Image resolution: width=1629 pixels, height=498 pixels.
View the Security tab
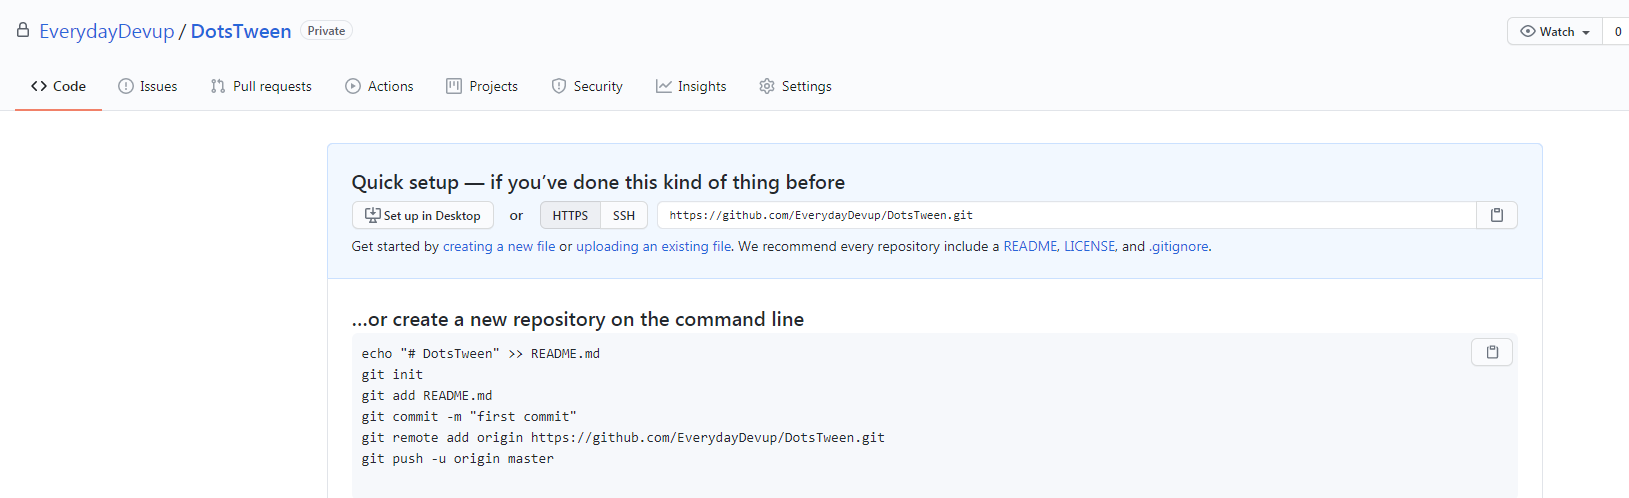[x=587, y=86]
